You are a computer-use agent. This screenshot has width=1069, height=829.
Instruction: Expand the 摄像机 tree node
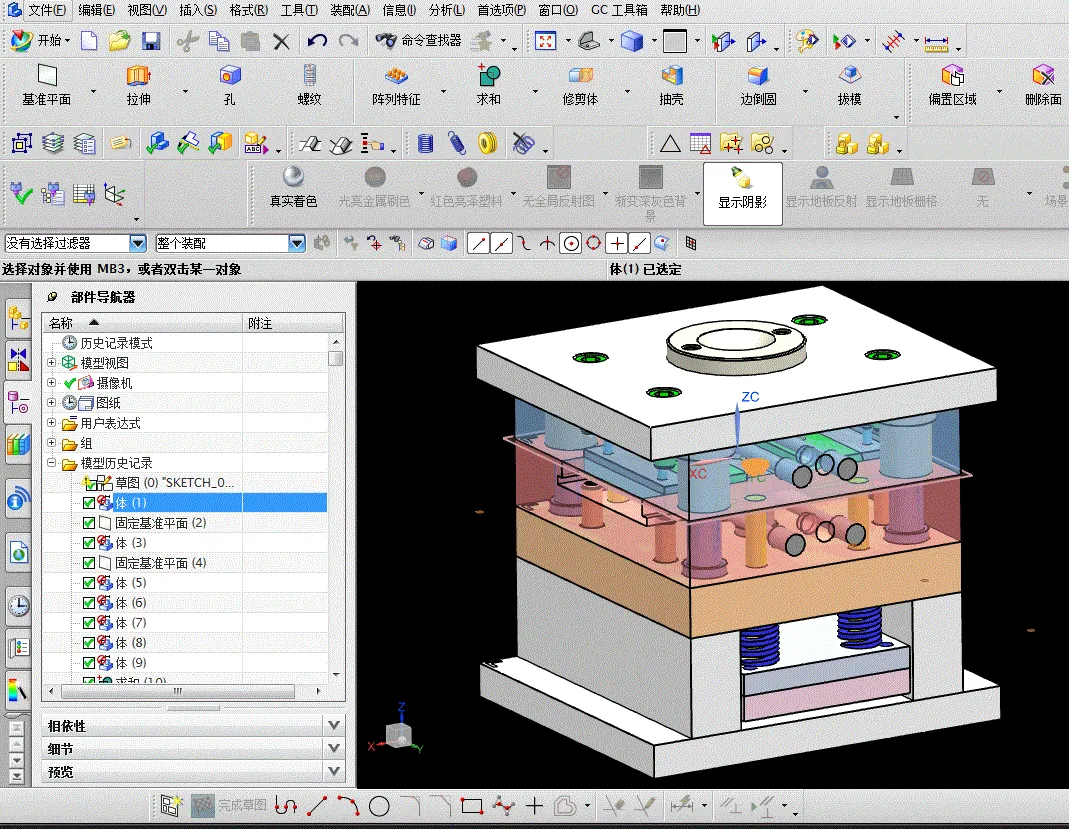pyautogui.click(x=51, y=382)
